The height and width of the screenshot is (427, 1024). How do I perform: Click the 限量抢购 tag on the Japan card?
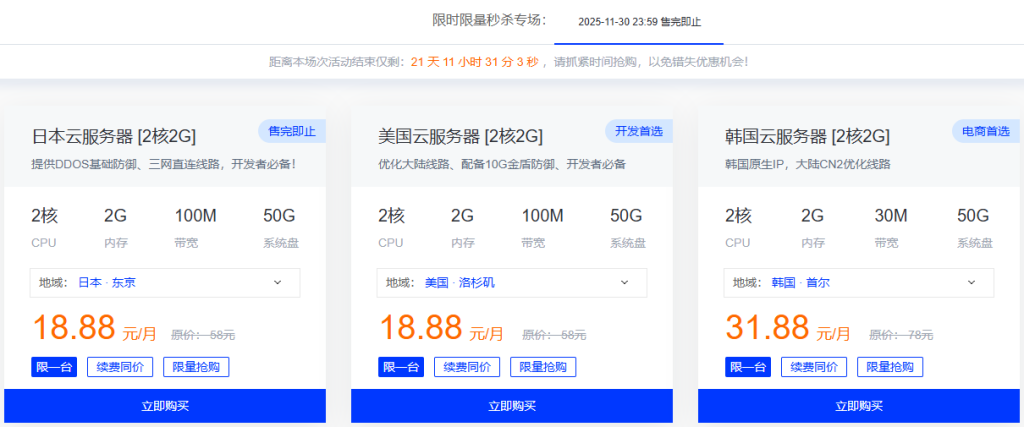point(196,367)
